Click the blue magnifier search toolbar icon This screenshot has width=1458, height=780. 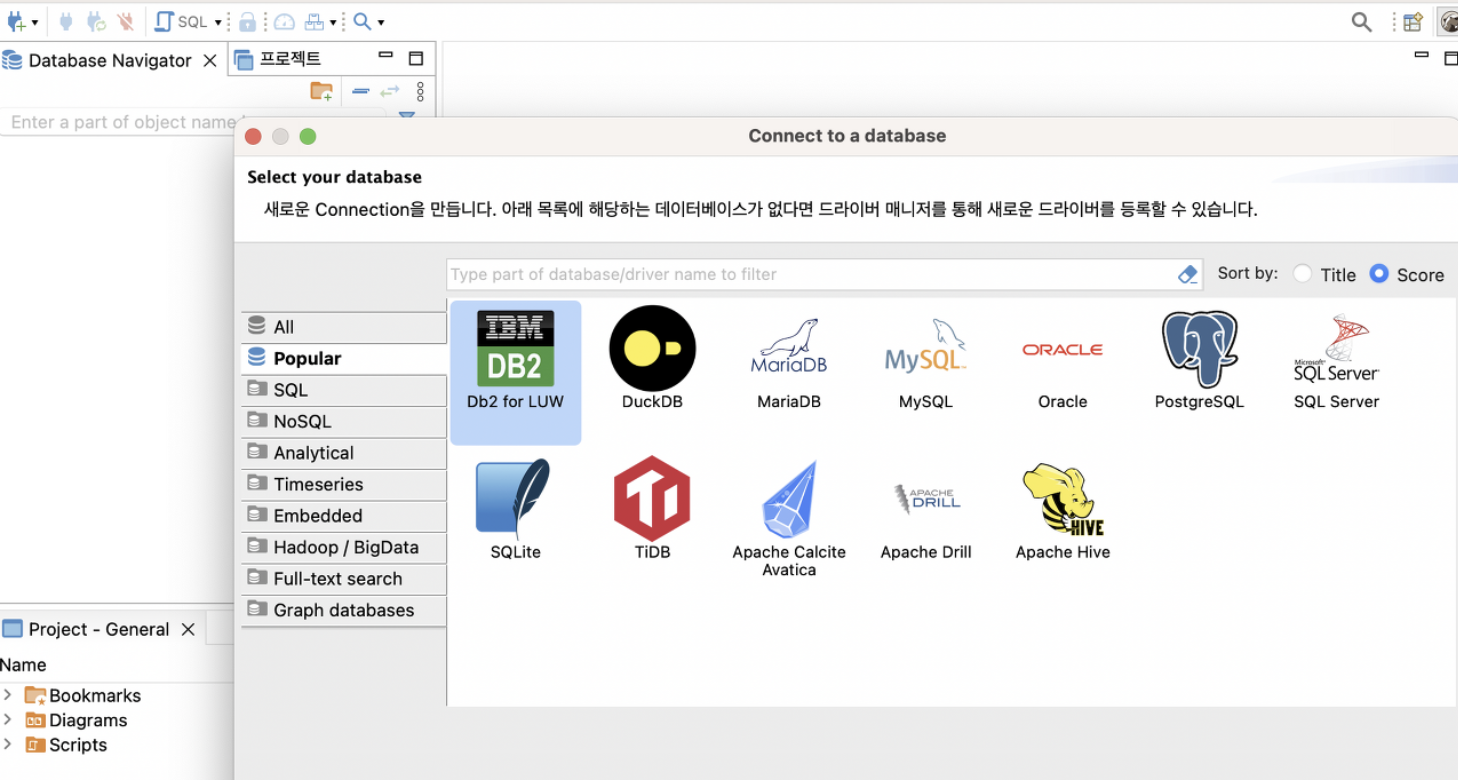point(362,21)
